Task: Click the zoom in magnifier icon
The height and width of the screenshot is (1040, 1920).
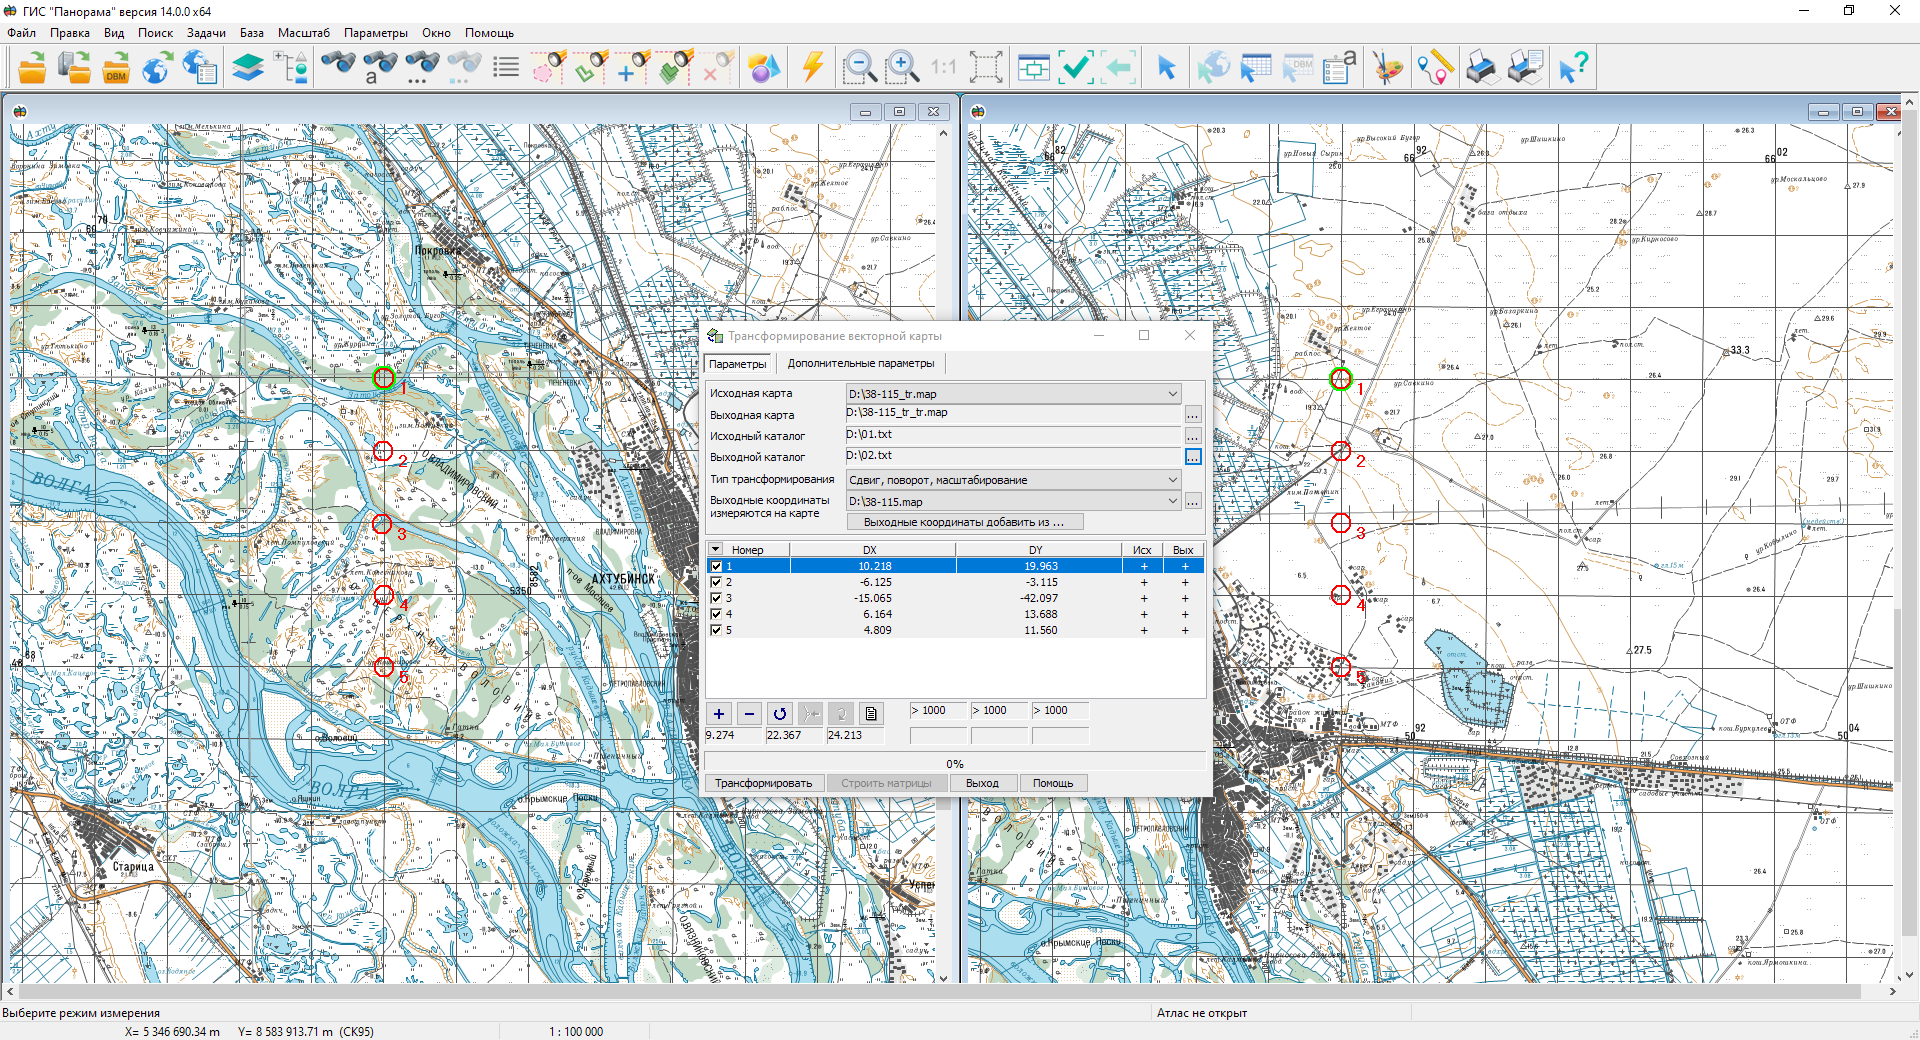Action: 902,68
